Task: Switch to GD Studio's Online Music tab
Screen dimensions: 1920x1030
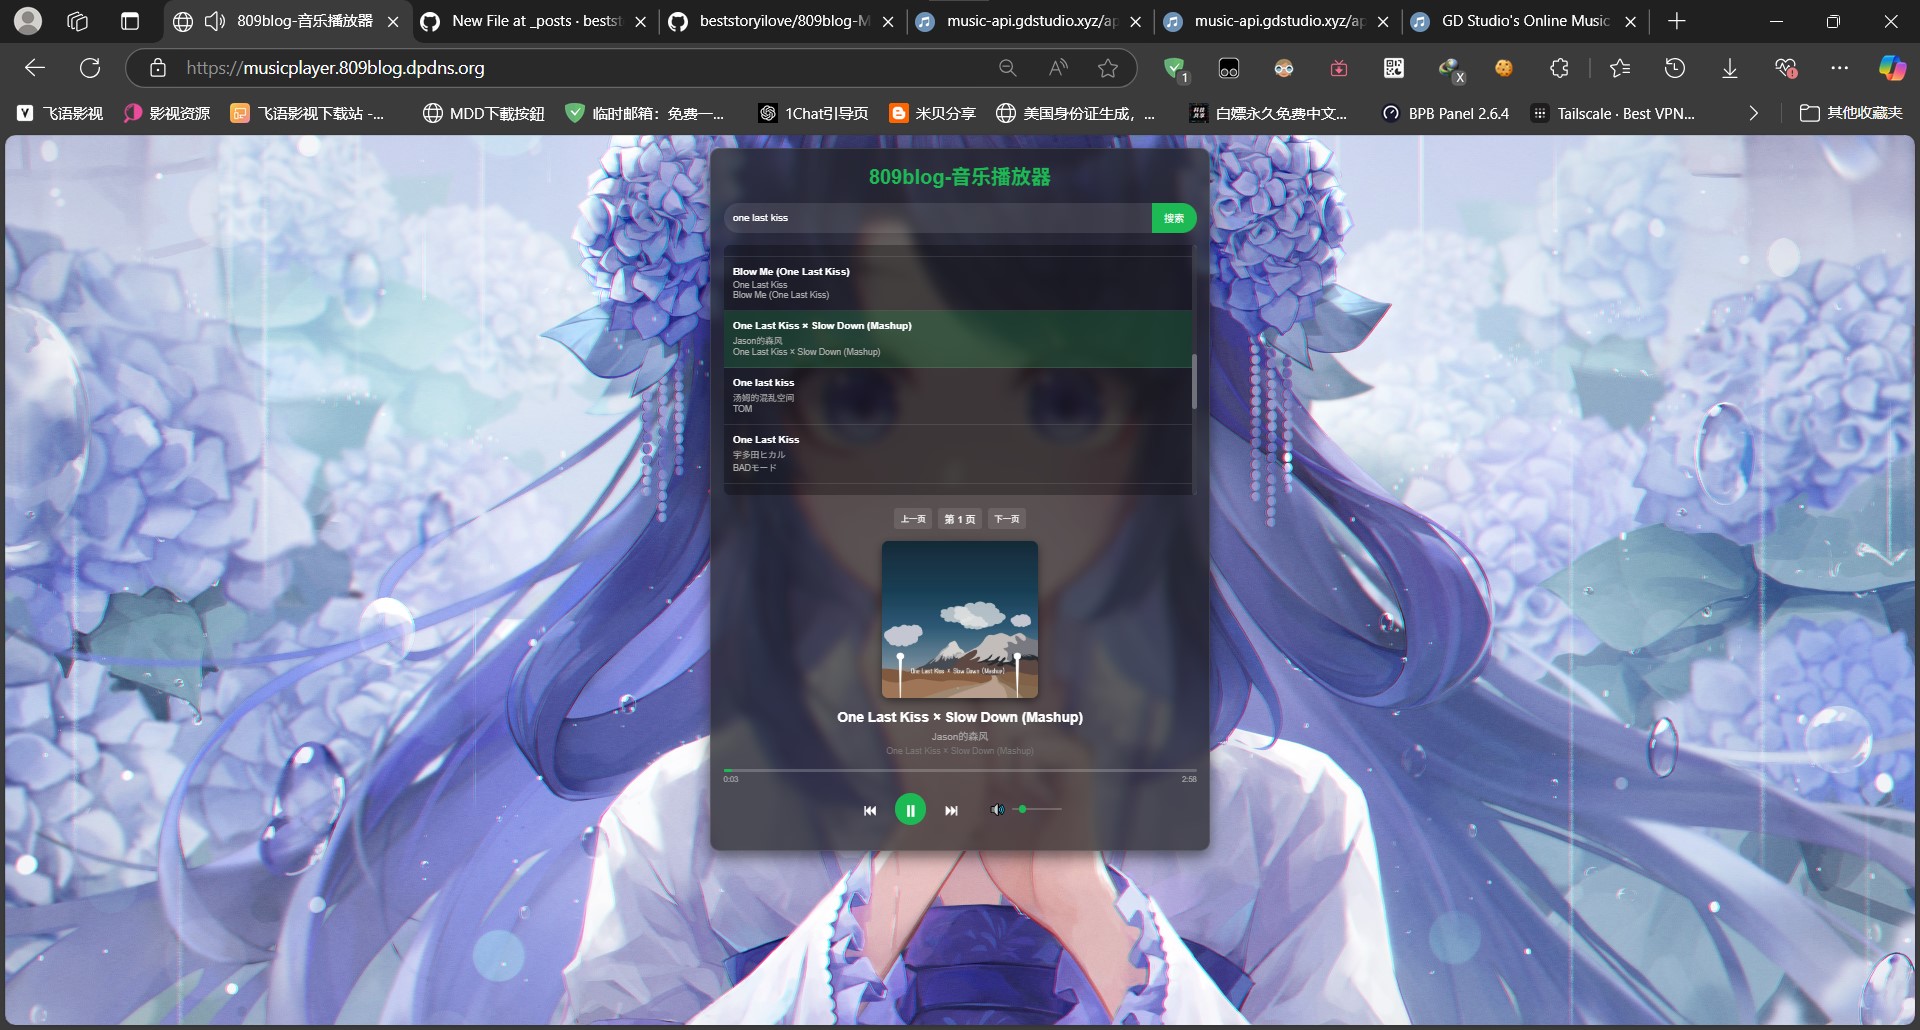Action: tap(1525, 21)
